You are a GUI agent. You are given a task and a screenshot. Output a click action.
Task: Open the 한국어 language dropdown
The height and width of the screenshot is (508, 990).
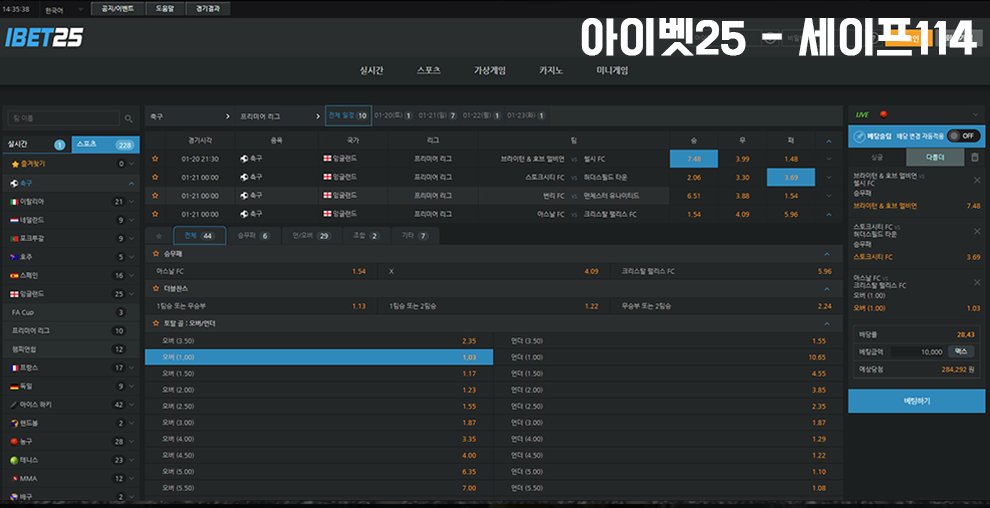64,9
